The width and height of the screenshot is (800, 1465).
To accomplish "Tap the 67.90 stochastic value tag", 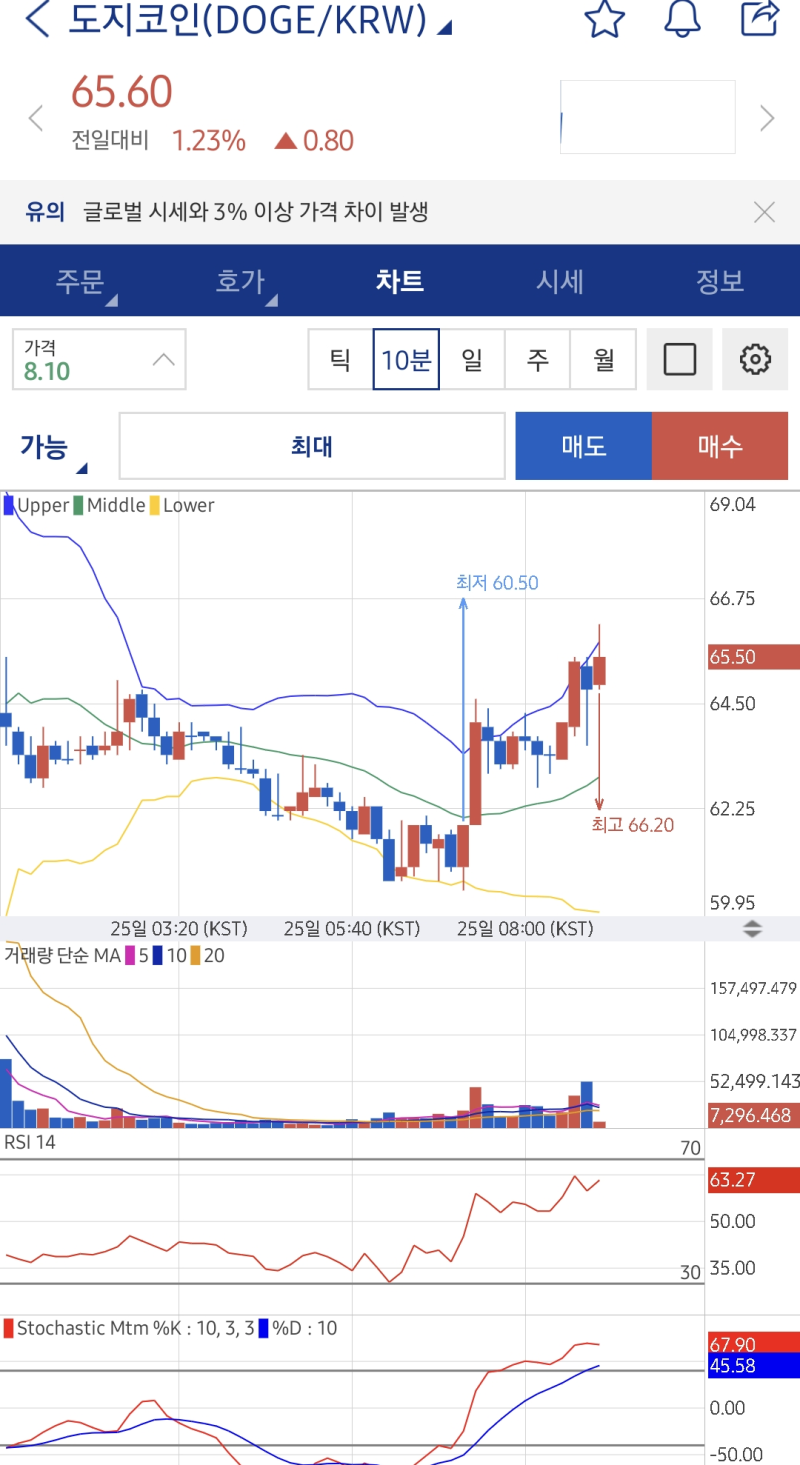I will tap(753, 1343).
